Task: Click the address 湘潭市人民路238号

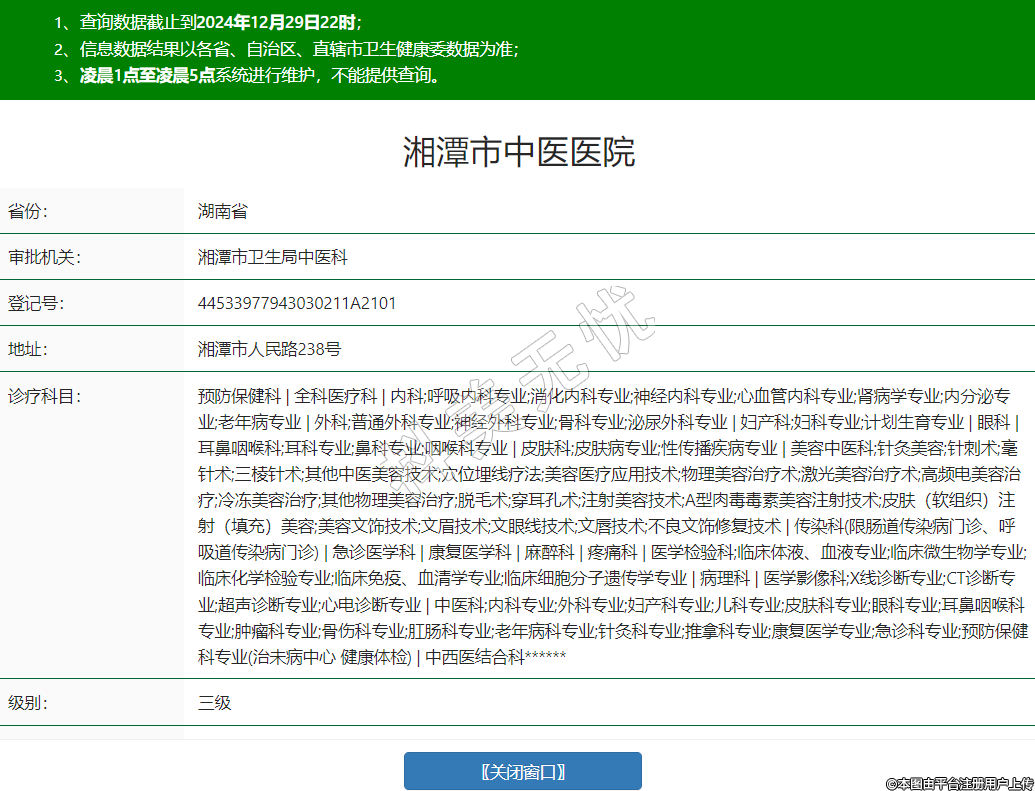Action: 269,349
